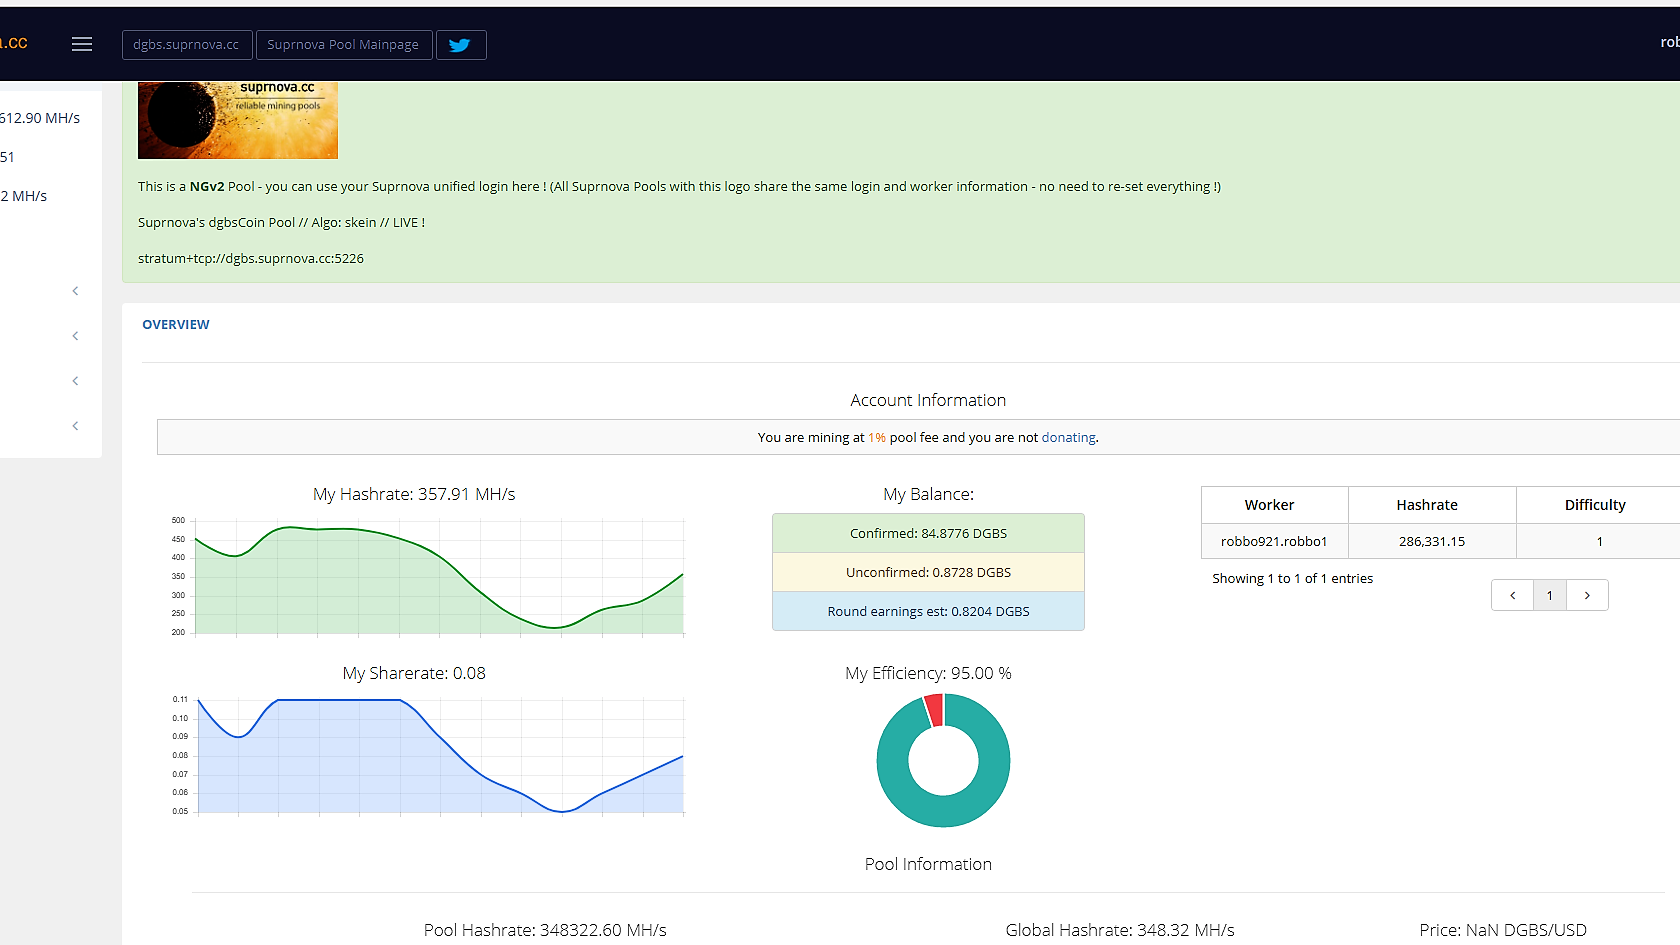The image size is (1680, 945).
Task: Expand the topmost sidebar chevron
Action: tap(75, 291)
